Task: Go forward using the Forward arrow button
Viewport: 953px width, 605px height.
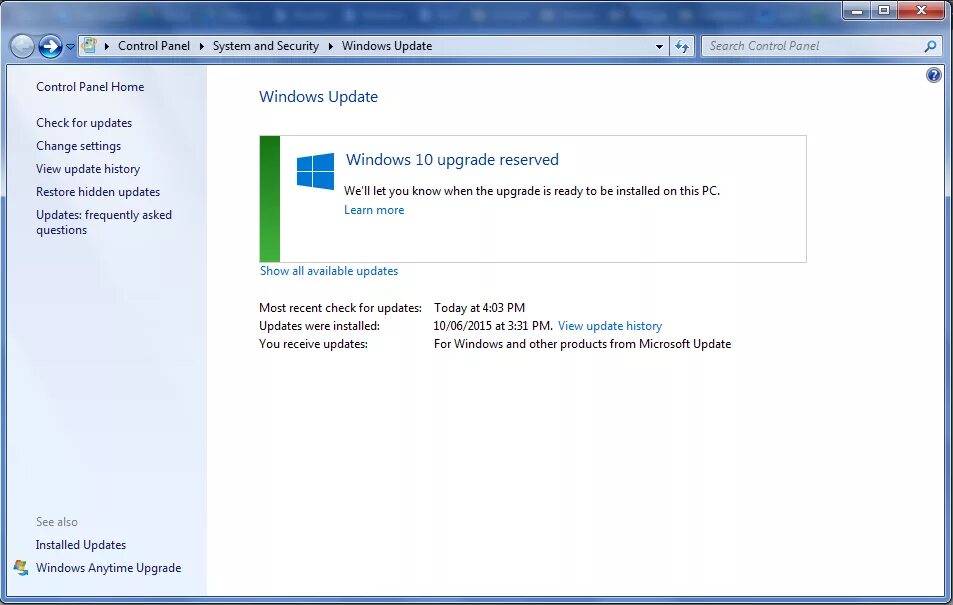Action: click(x=50, y=46)
